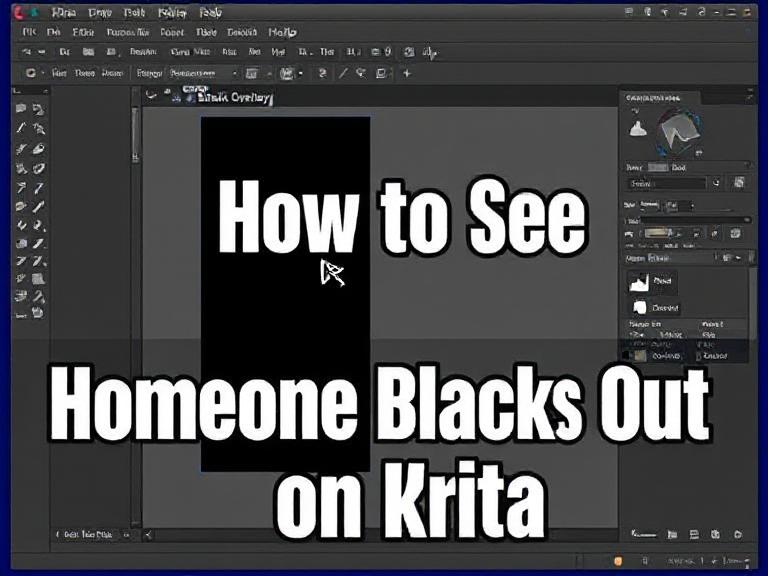Click the dark text field in the color docker
Viewport: 768px width, 576px height.
(x=667, y=184)
